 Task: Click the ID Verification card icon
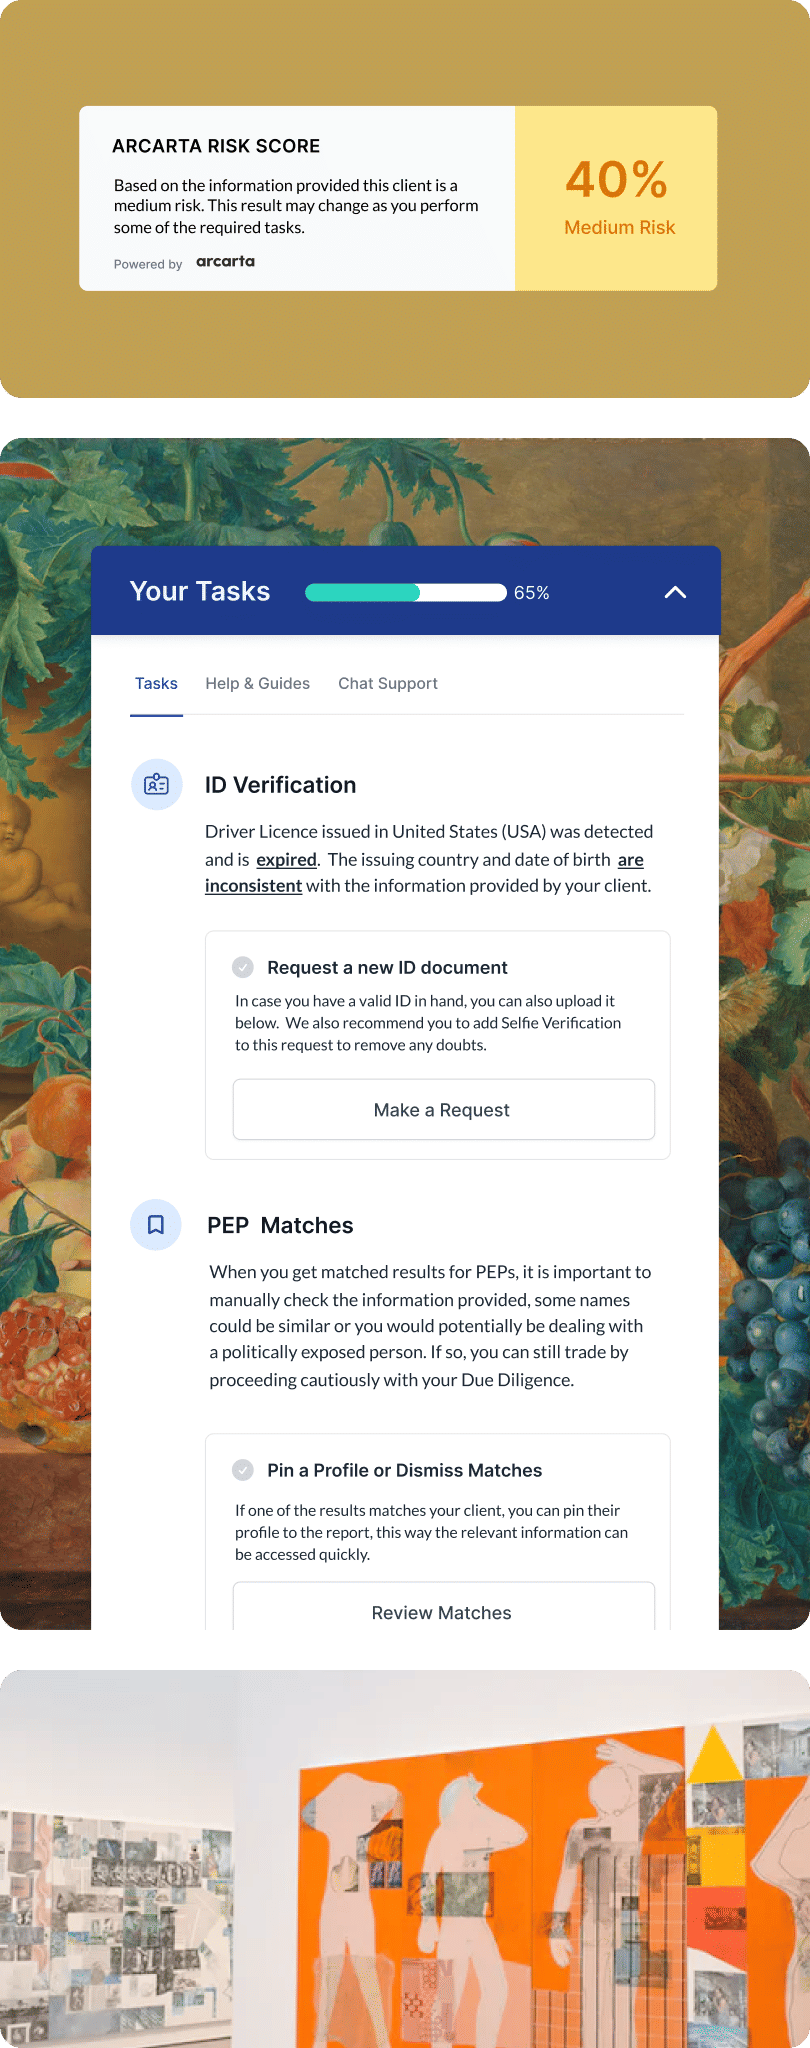(x=157, y=785)
